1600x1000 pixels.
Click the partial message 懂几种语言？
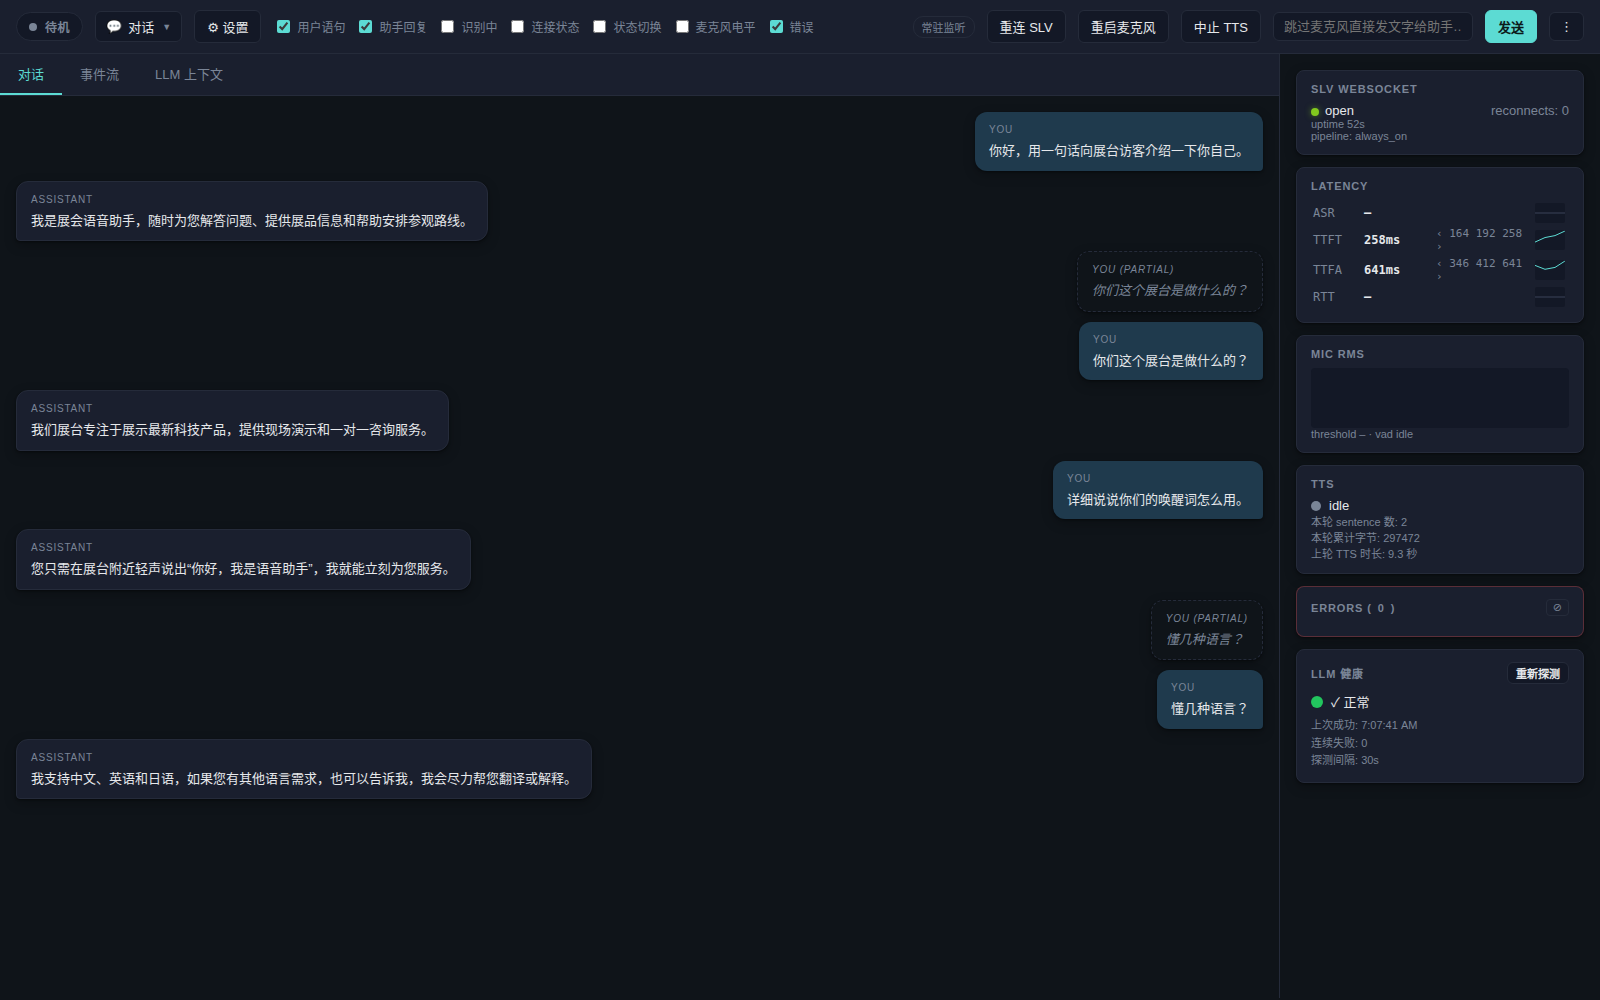[1207, 629]
